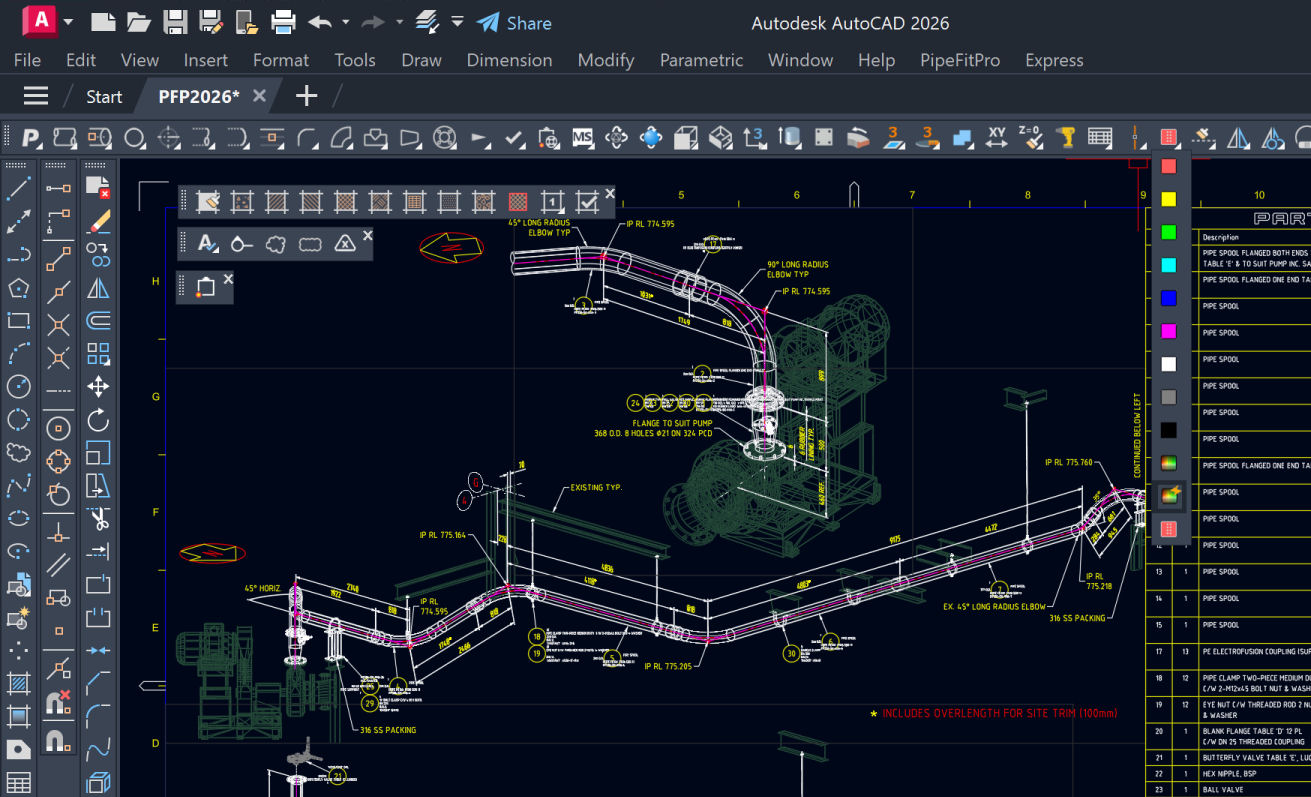
Task: Click the Plot printer icon
Action: pyautogui.click(x=284, y=22)
